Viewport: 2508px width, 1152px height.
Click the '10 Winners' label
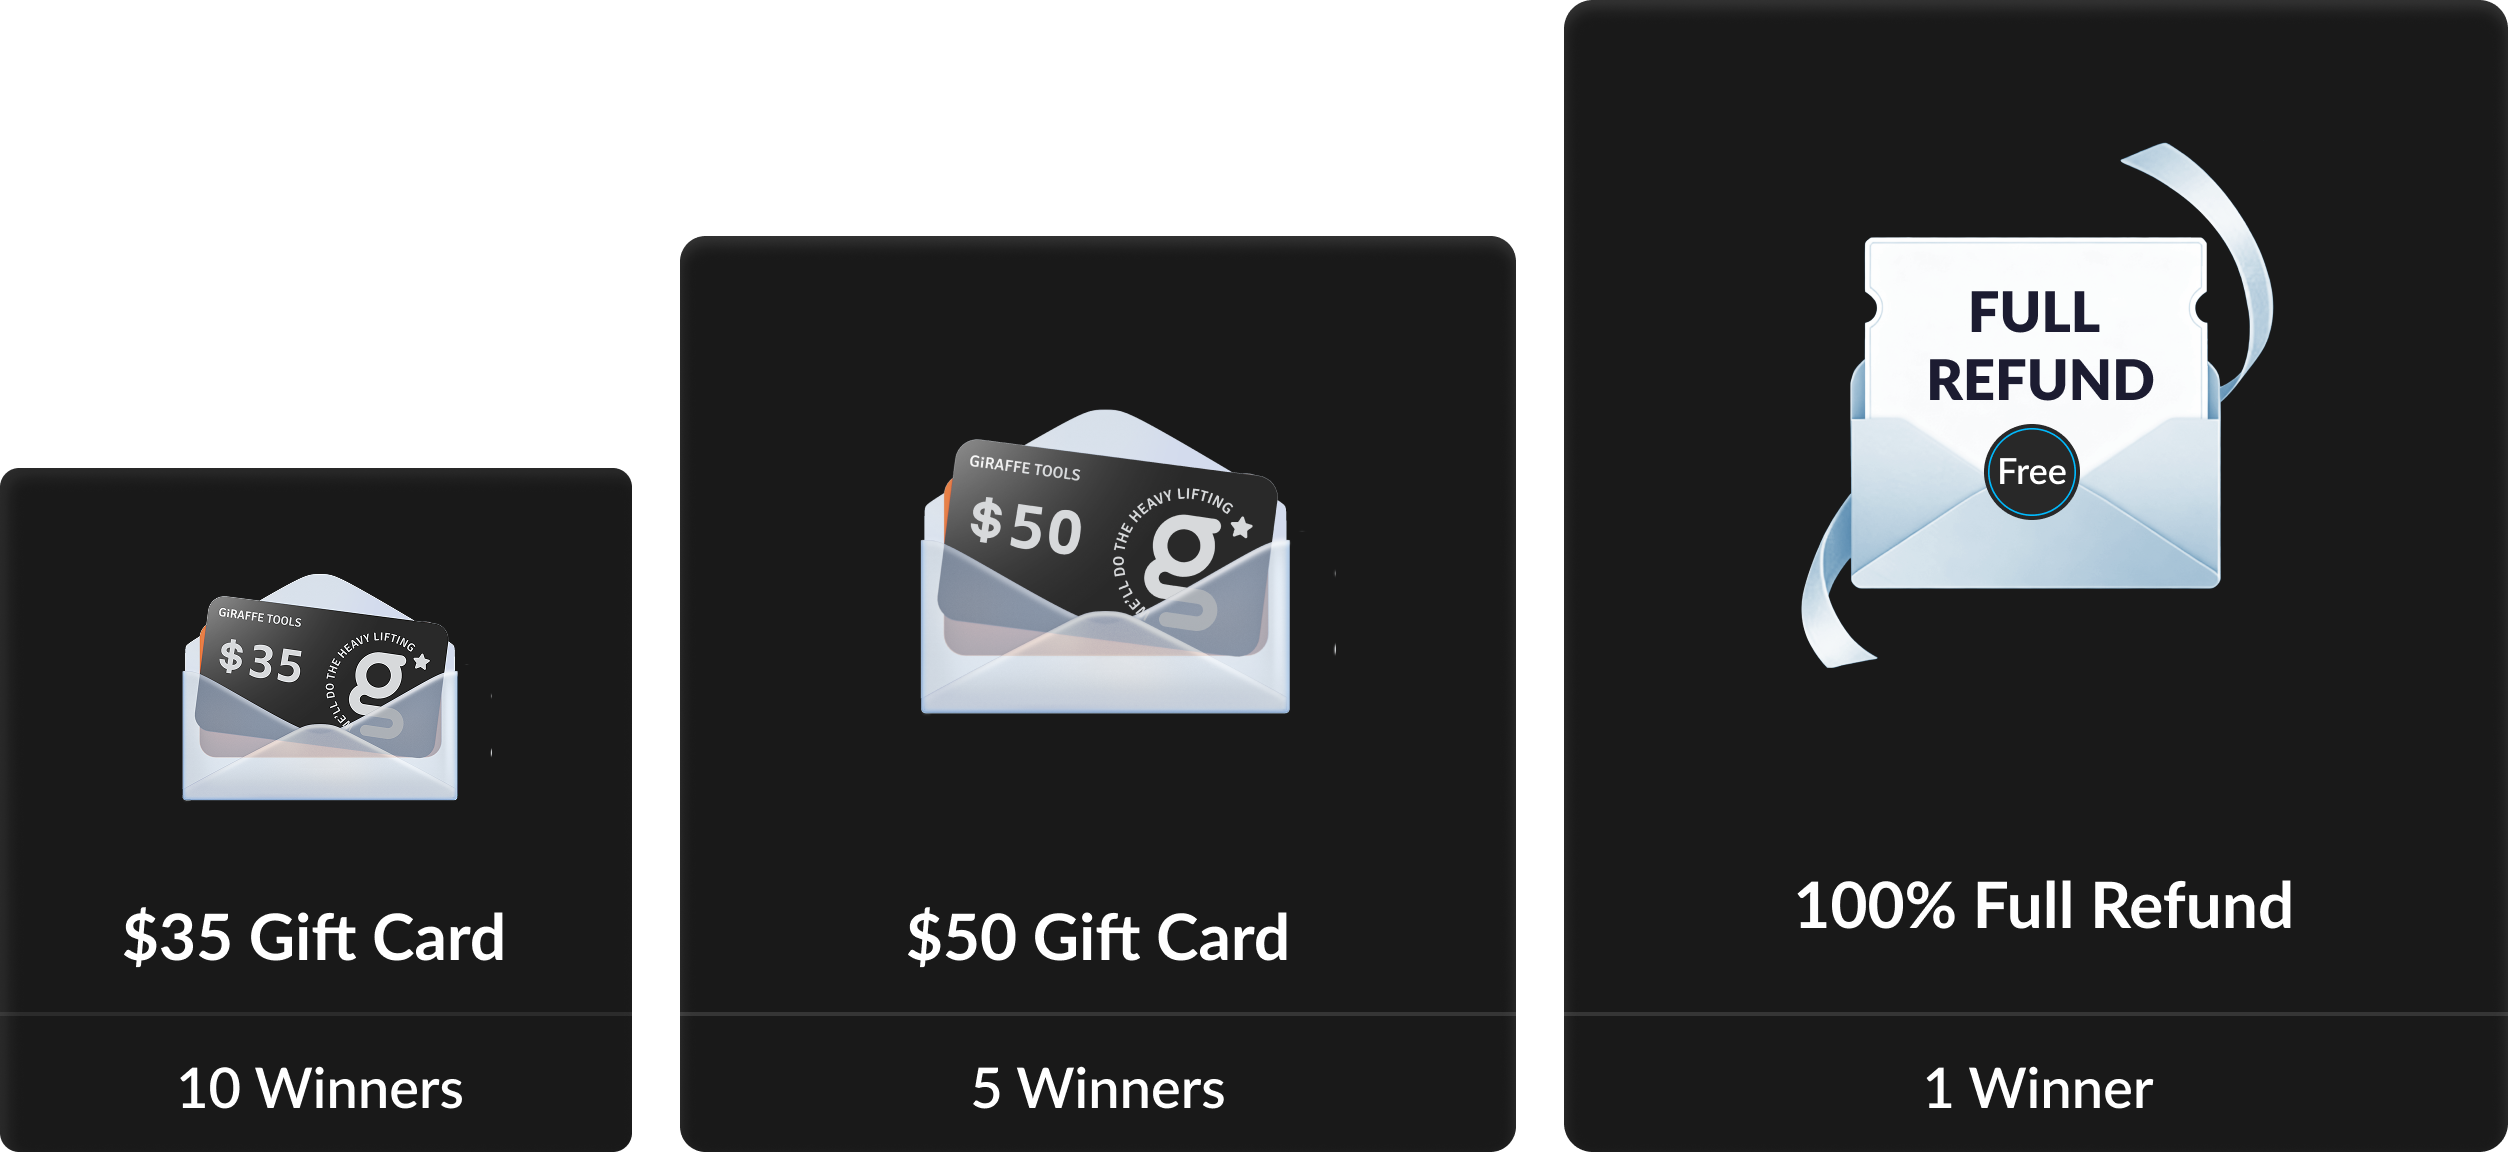tap(320, 1088)
